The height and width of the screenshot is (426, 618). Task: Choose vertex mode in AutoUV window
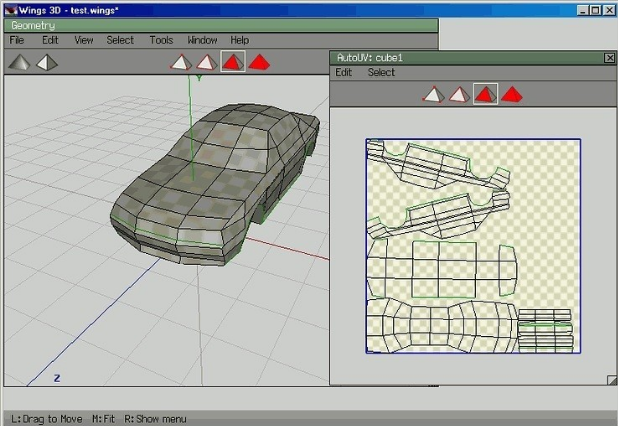[x=433, y=95]
